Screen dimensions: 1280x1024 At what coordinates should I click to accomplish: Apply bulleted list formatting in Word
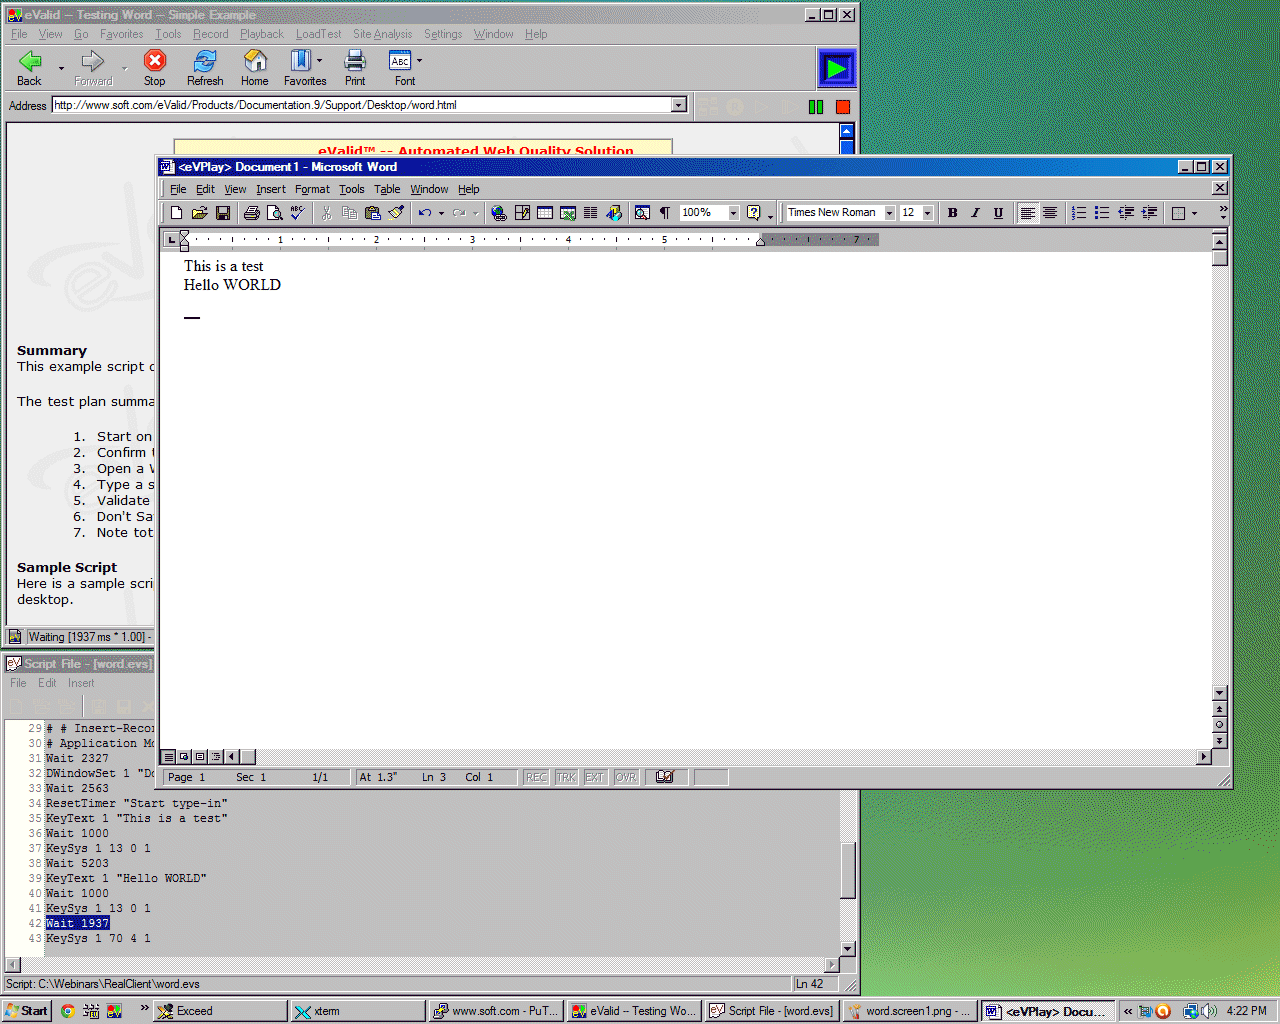pos(1102,213)
